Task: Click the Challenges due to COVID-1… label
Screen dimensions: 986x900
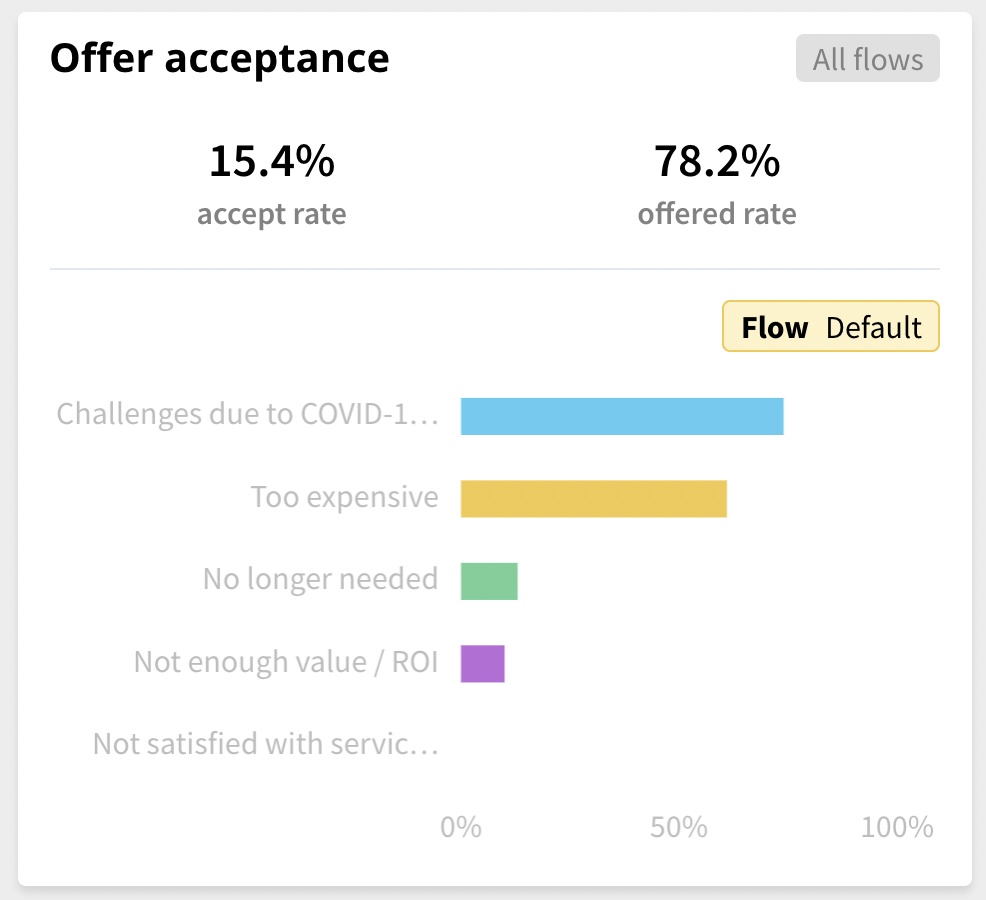Action: pos(248,414)
